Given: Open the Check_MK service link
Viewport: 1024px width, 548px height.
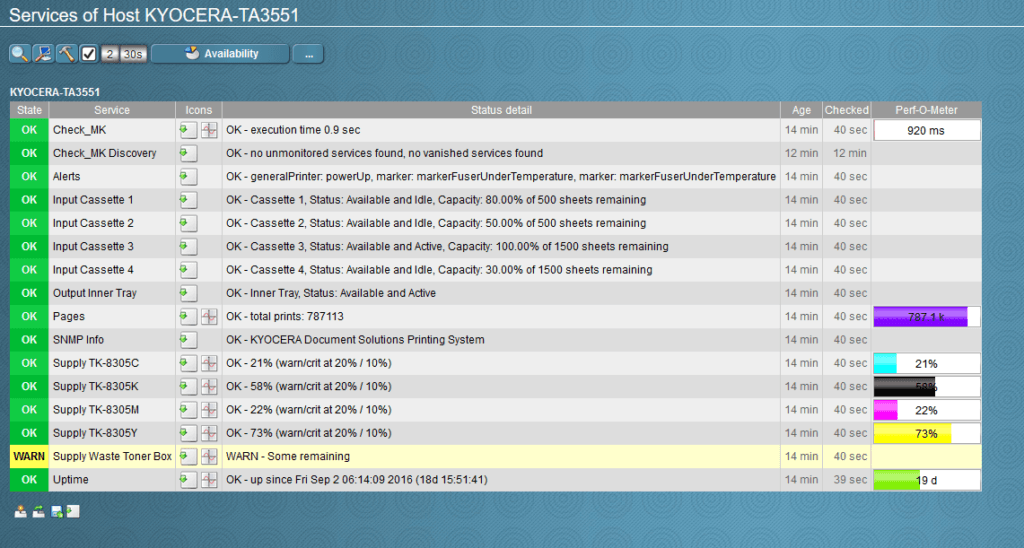Looking at the screenshot, I should [80, 130].
